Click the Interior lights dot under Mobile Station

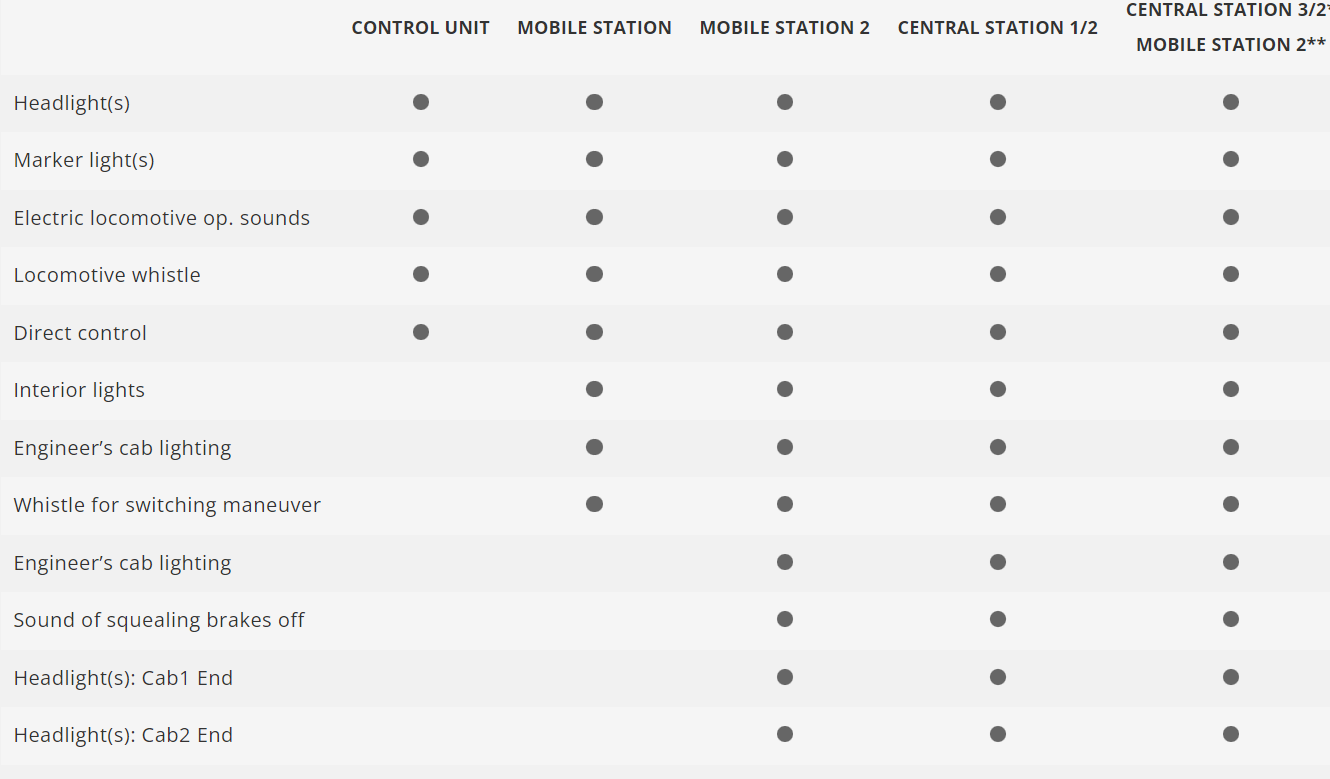[x=594, y=389]
